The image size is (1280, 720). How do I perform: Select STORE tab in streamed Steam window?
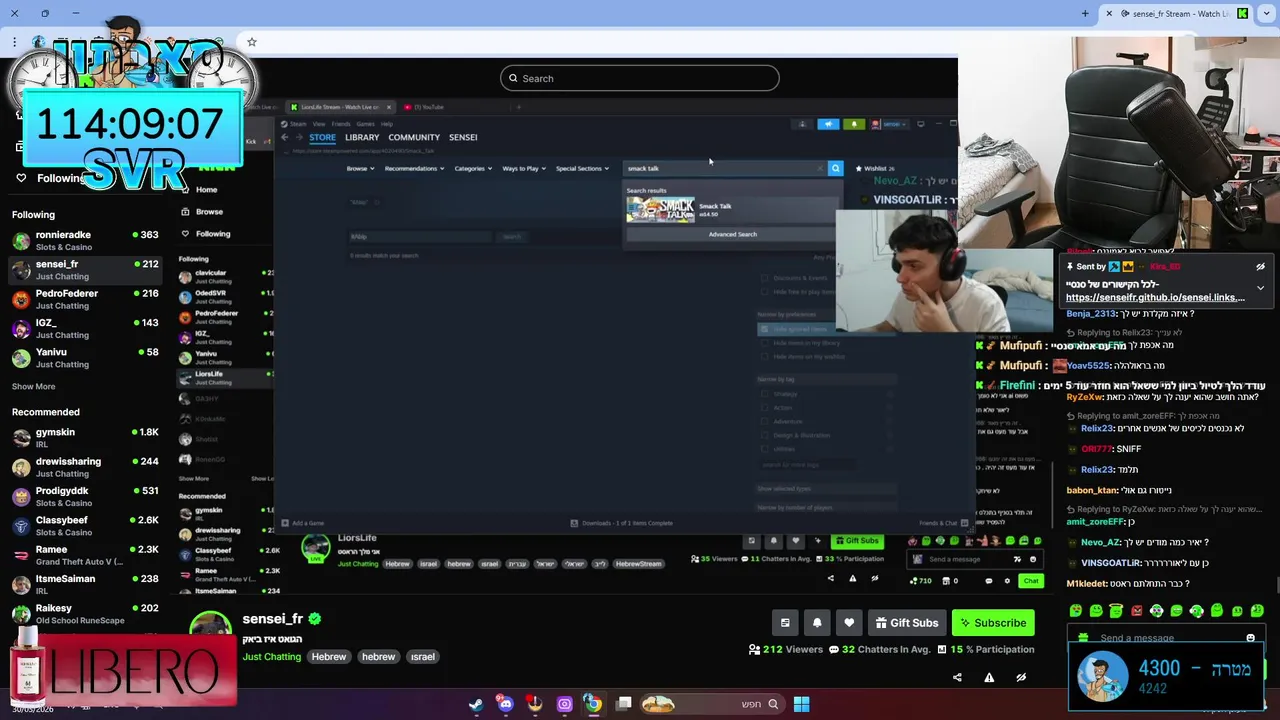[x=322, y=137]
